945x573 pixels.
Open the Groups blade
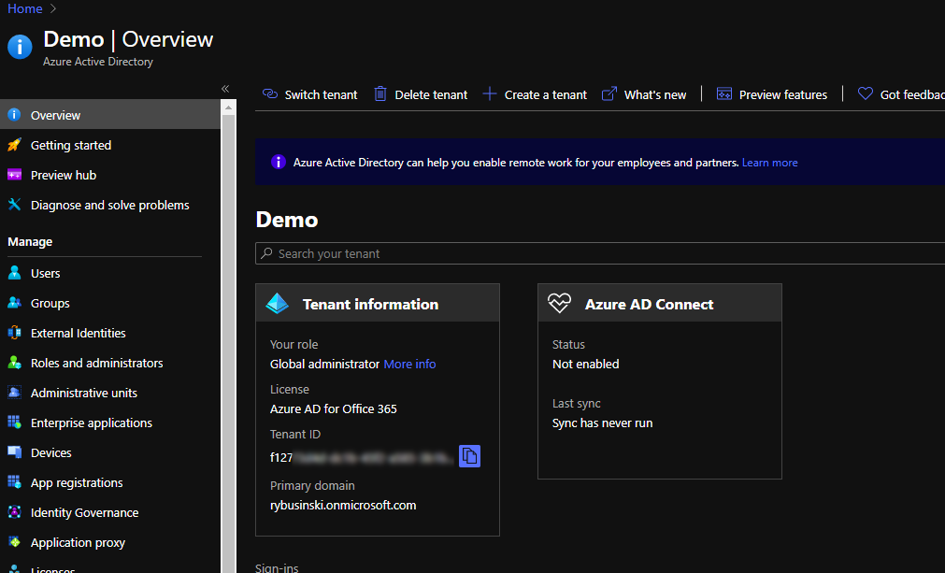(50, 304)
